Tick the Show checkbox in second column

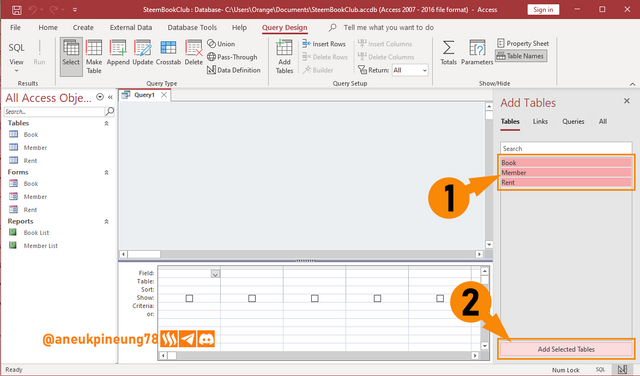(252, 298)
